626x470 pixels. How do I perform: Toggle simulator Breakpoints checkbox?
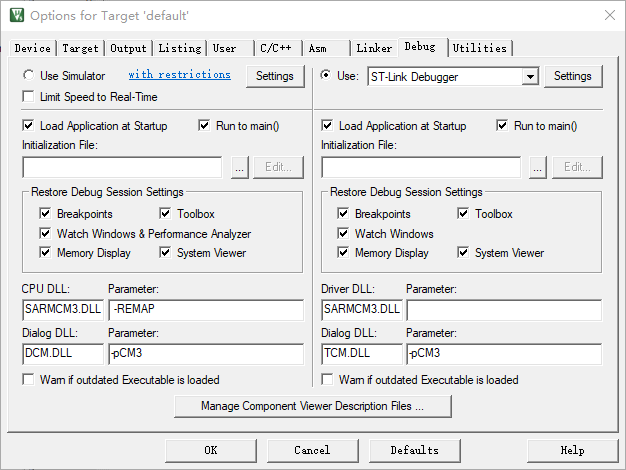(45, 213)
